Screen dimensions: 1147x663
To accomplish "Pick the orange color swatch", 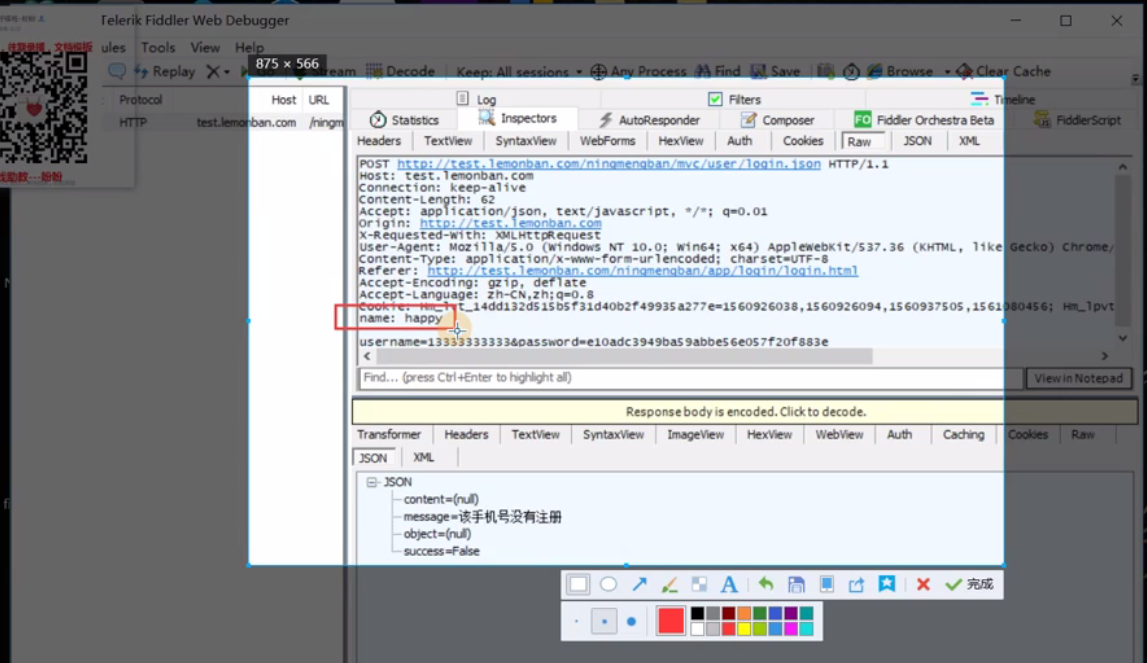I will pyautogui.click(x=744, y=613).
